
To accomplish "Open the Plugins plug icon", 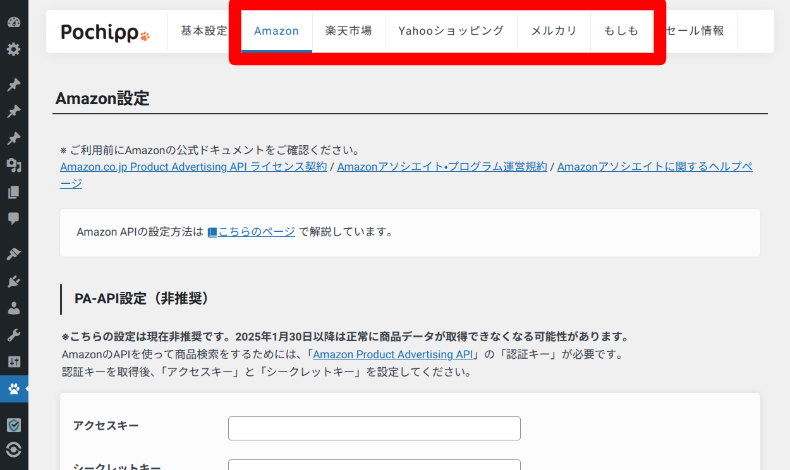I will pos(14,281).
